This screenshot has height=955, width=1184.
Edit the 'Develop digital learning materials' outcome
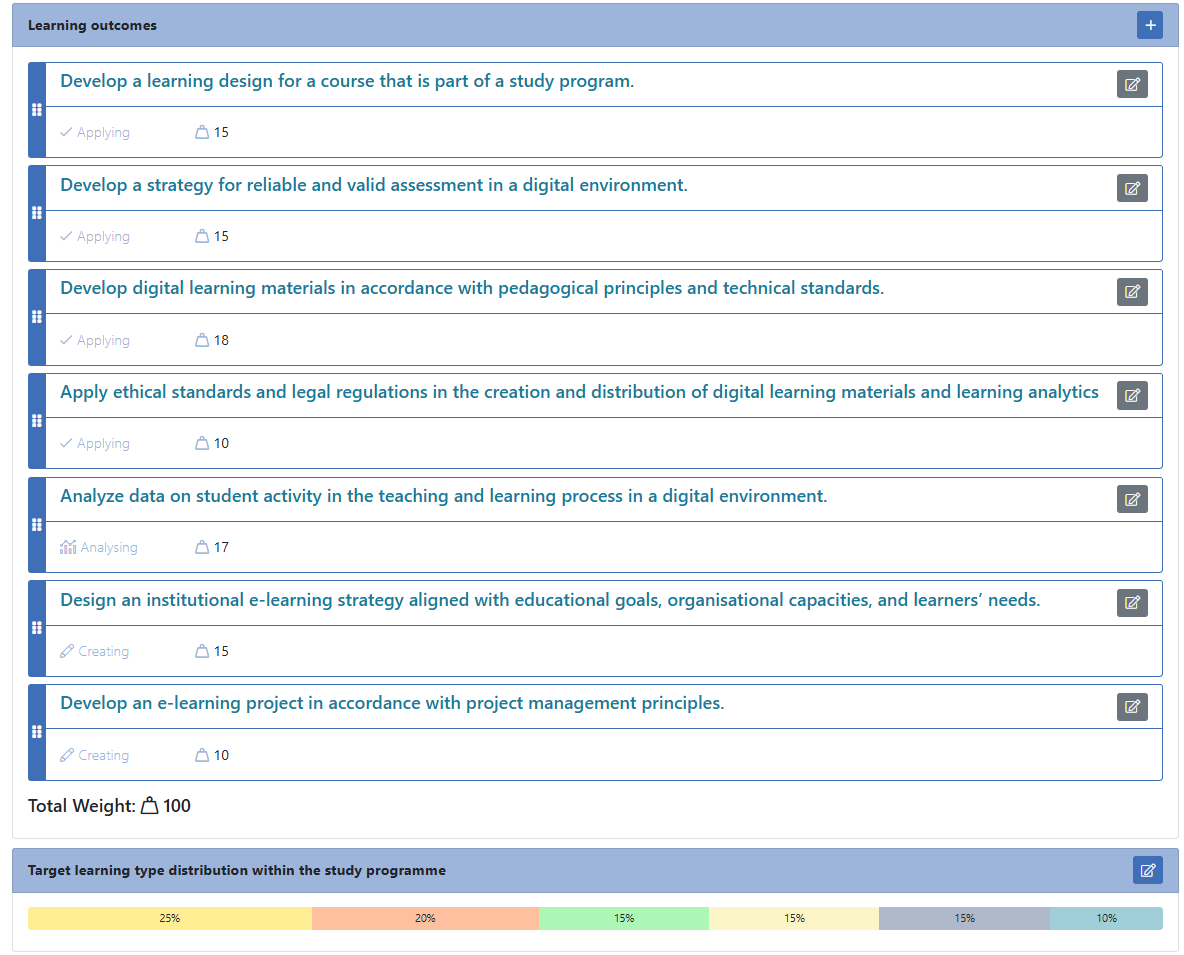[1132, 291]
